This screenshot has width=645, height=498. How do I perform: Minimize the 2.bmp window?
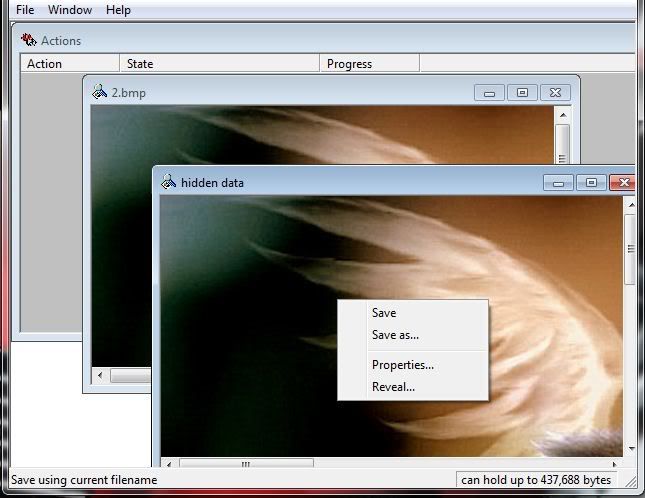[x=489, y=93]
